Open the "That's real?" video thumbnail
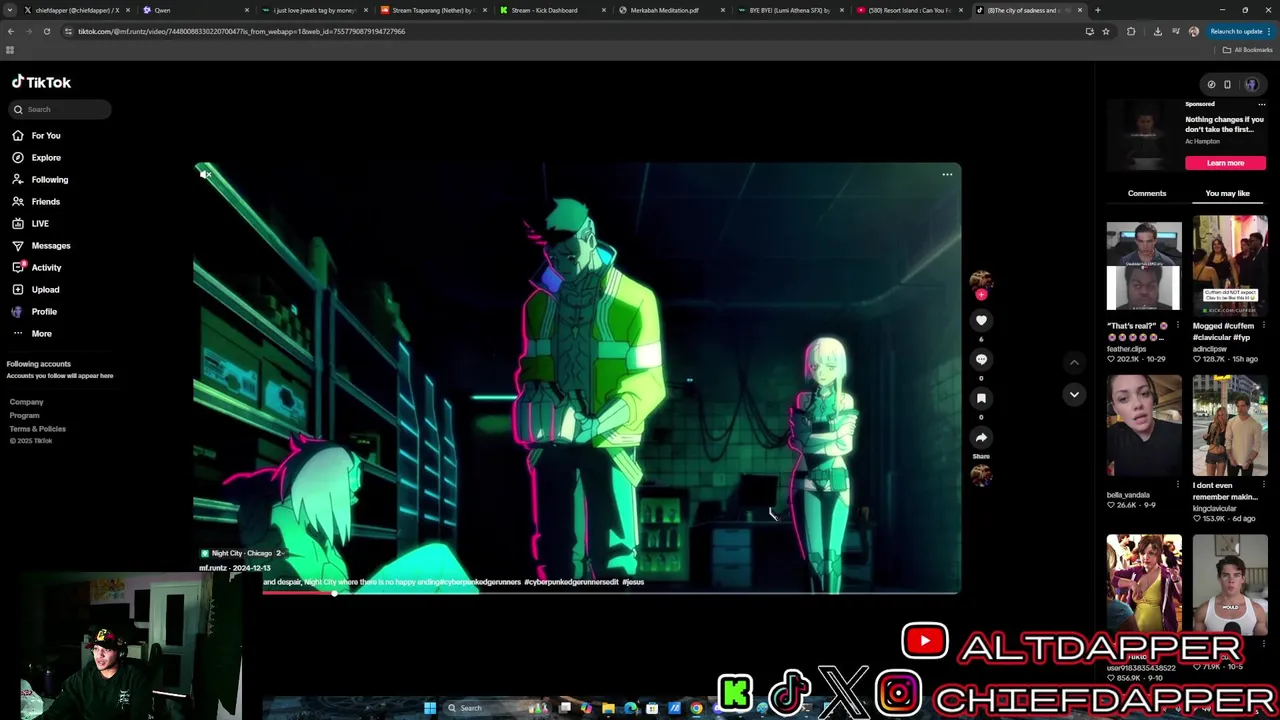Image resolution: width=1280 pixels, height=720 pixels. pos(1144,266)
